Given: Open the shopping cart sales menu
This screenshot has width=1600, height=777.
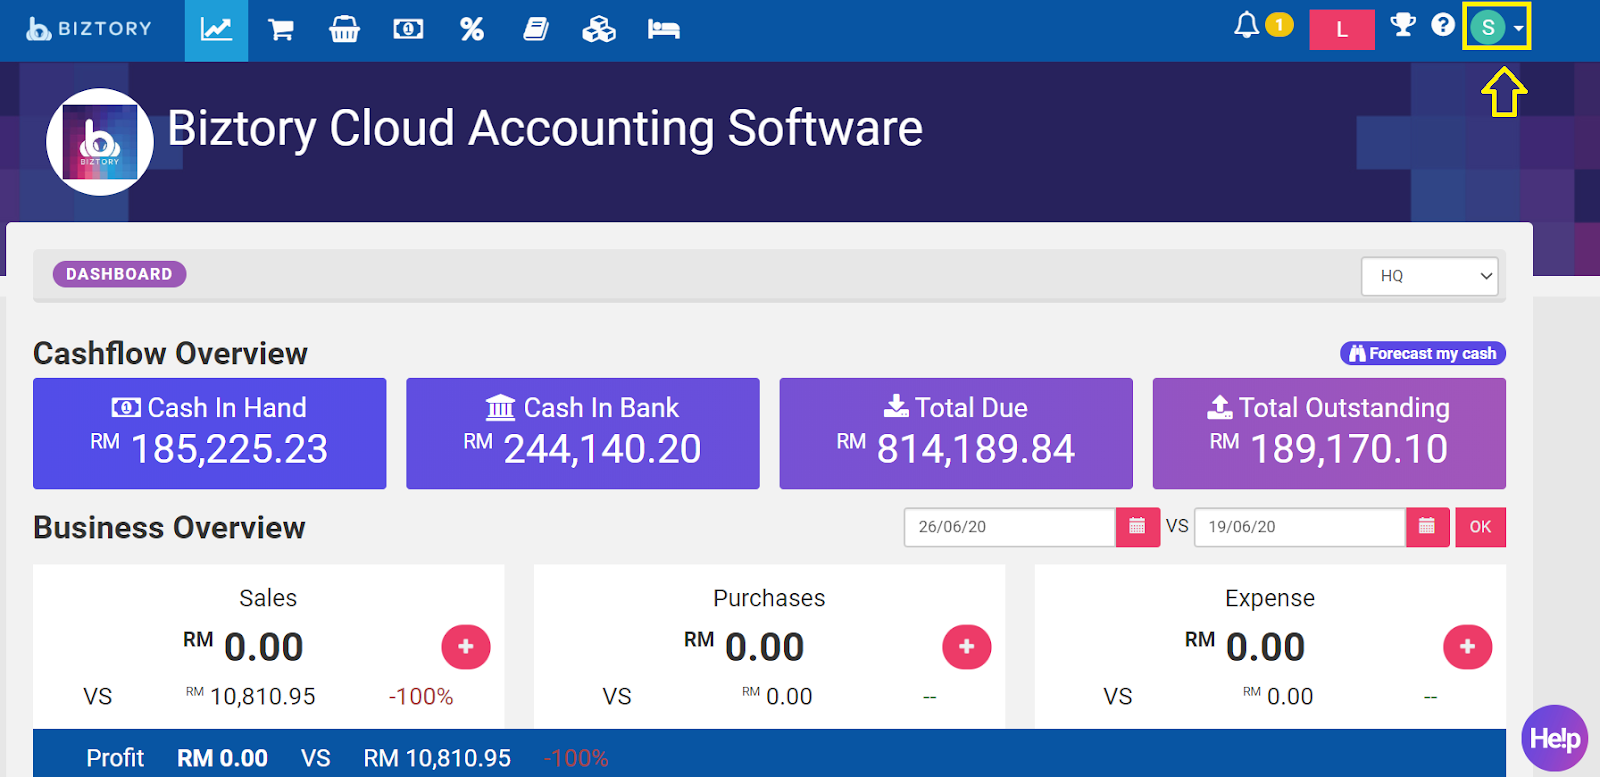Looking at the screenshot, I should [x=281, y=30].
